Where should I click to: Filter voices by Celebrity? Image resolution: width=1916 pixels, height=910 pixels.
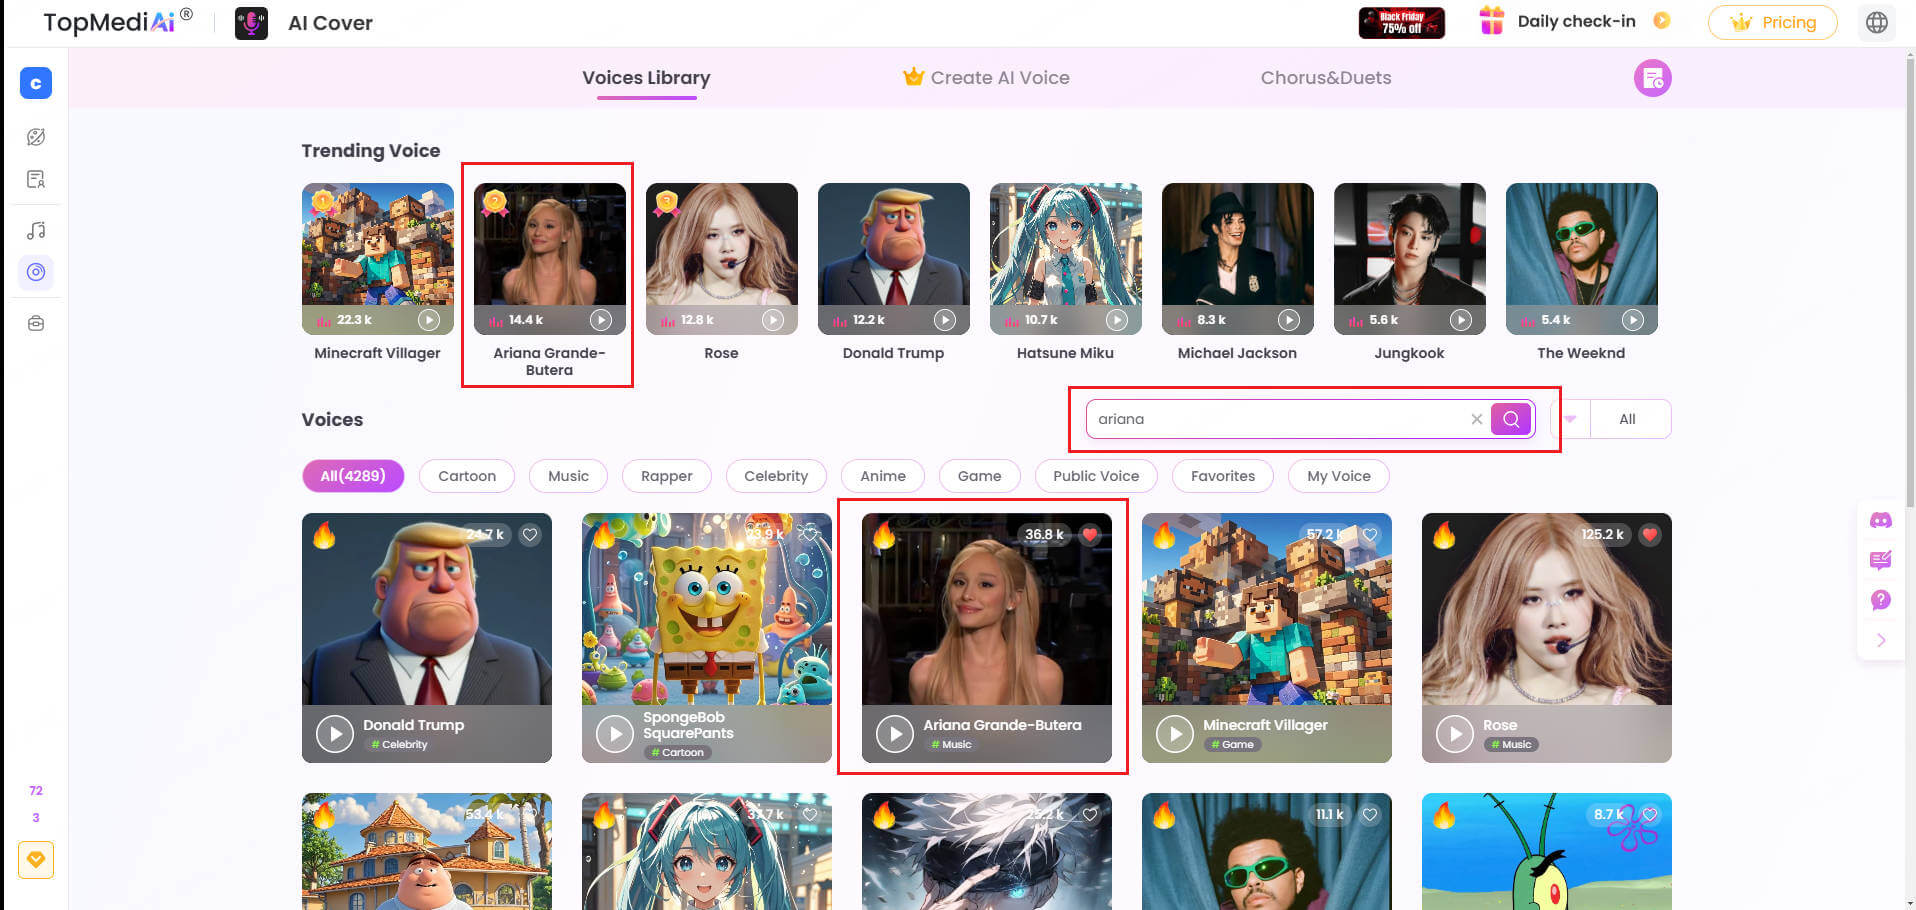click(776, 476)
